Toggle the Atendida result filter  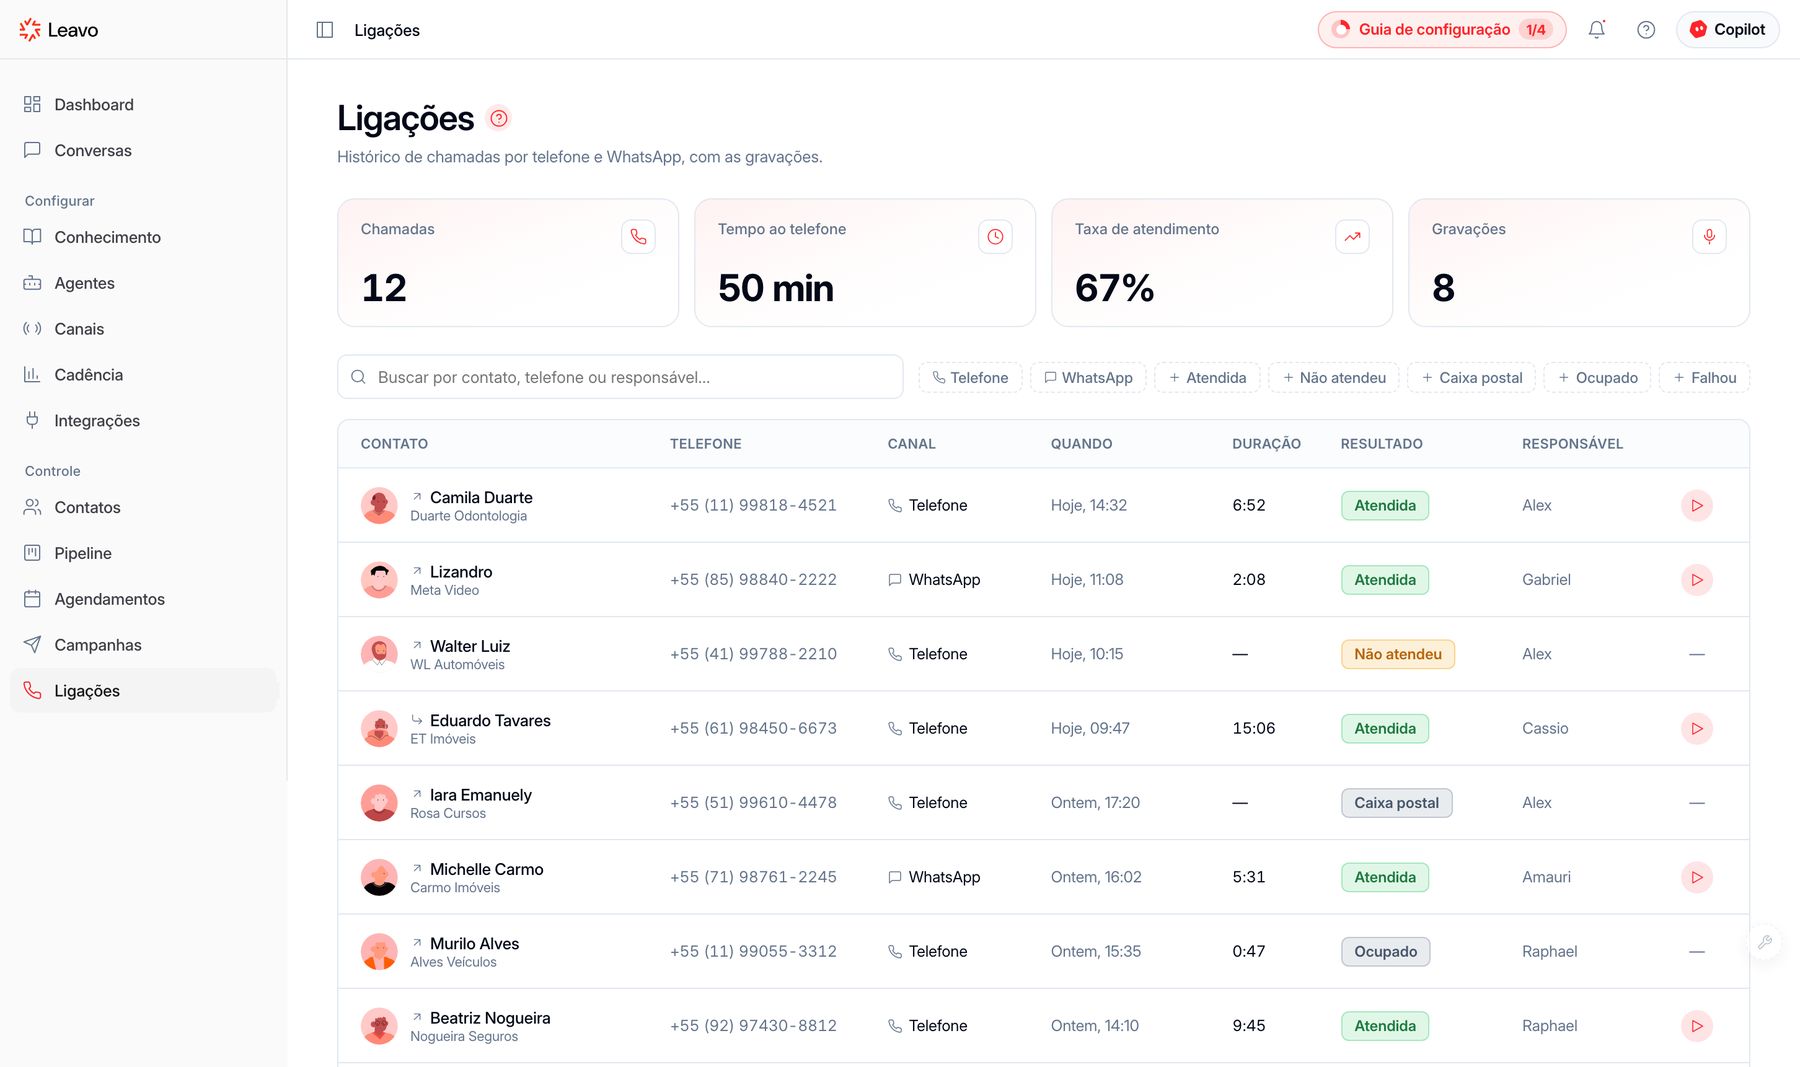point(1207,378)
